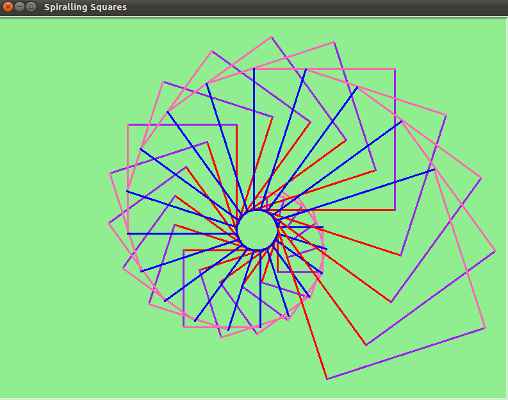Close the Spiralling Squares window

click(x=8, y=7)
